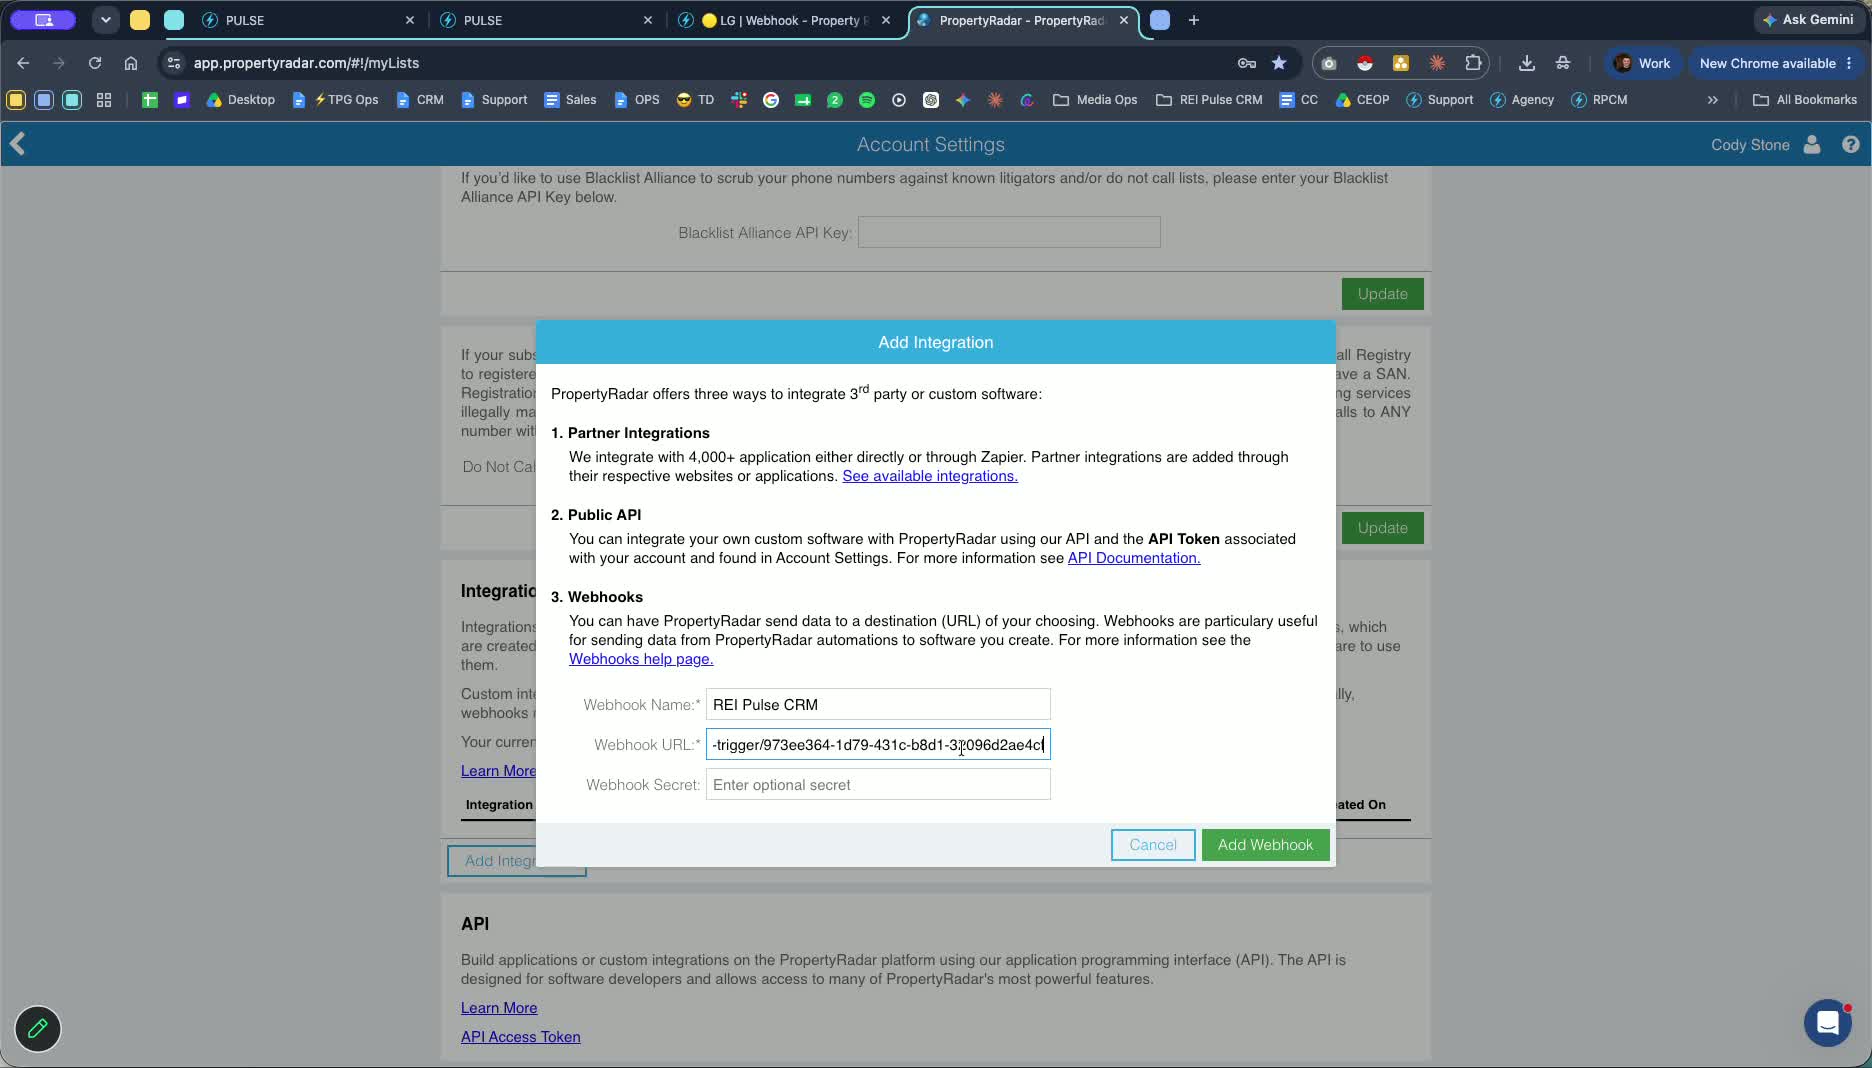Open the Media Ops bookmark folder
Image resolution: width=1872 pixels, height=1068 pixels.
(1095, 100)
